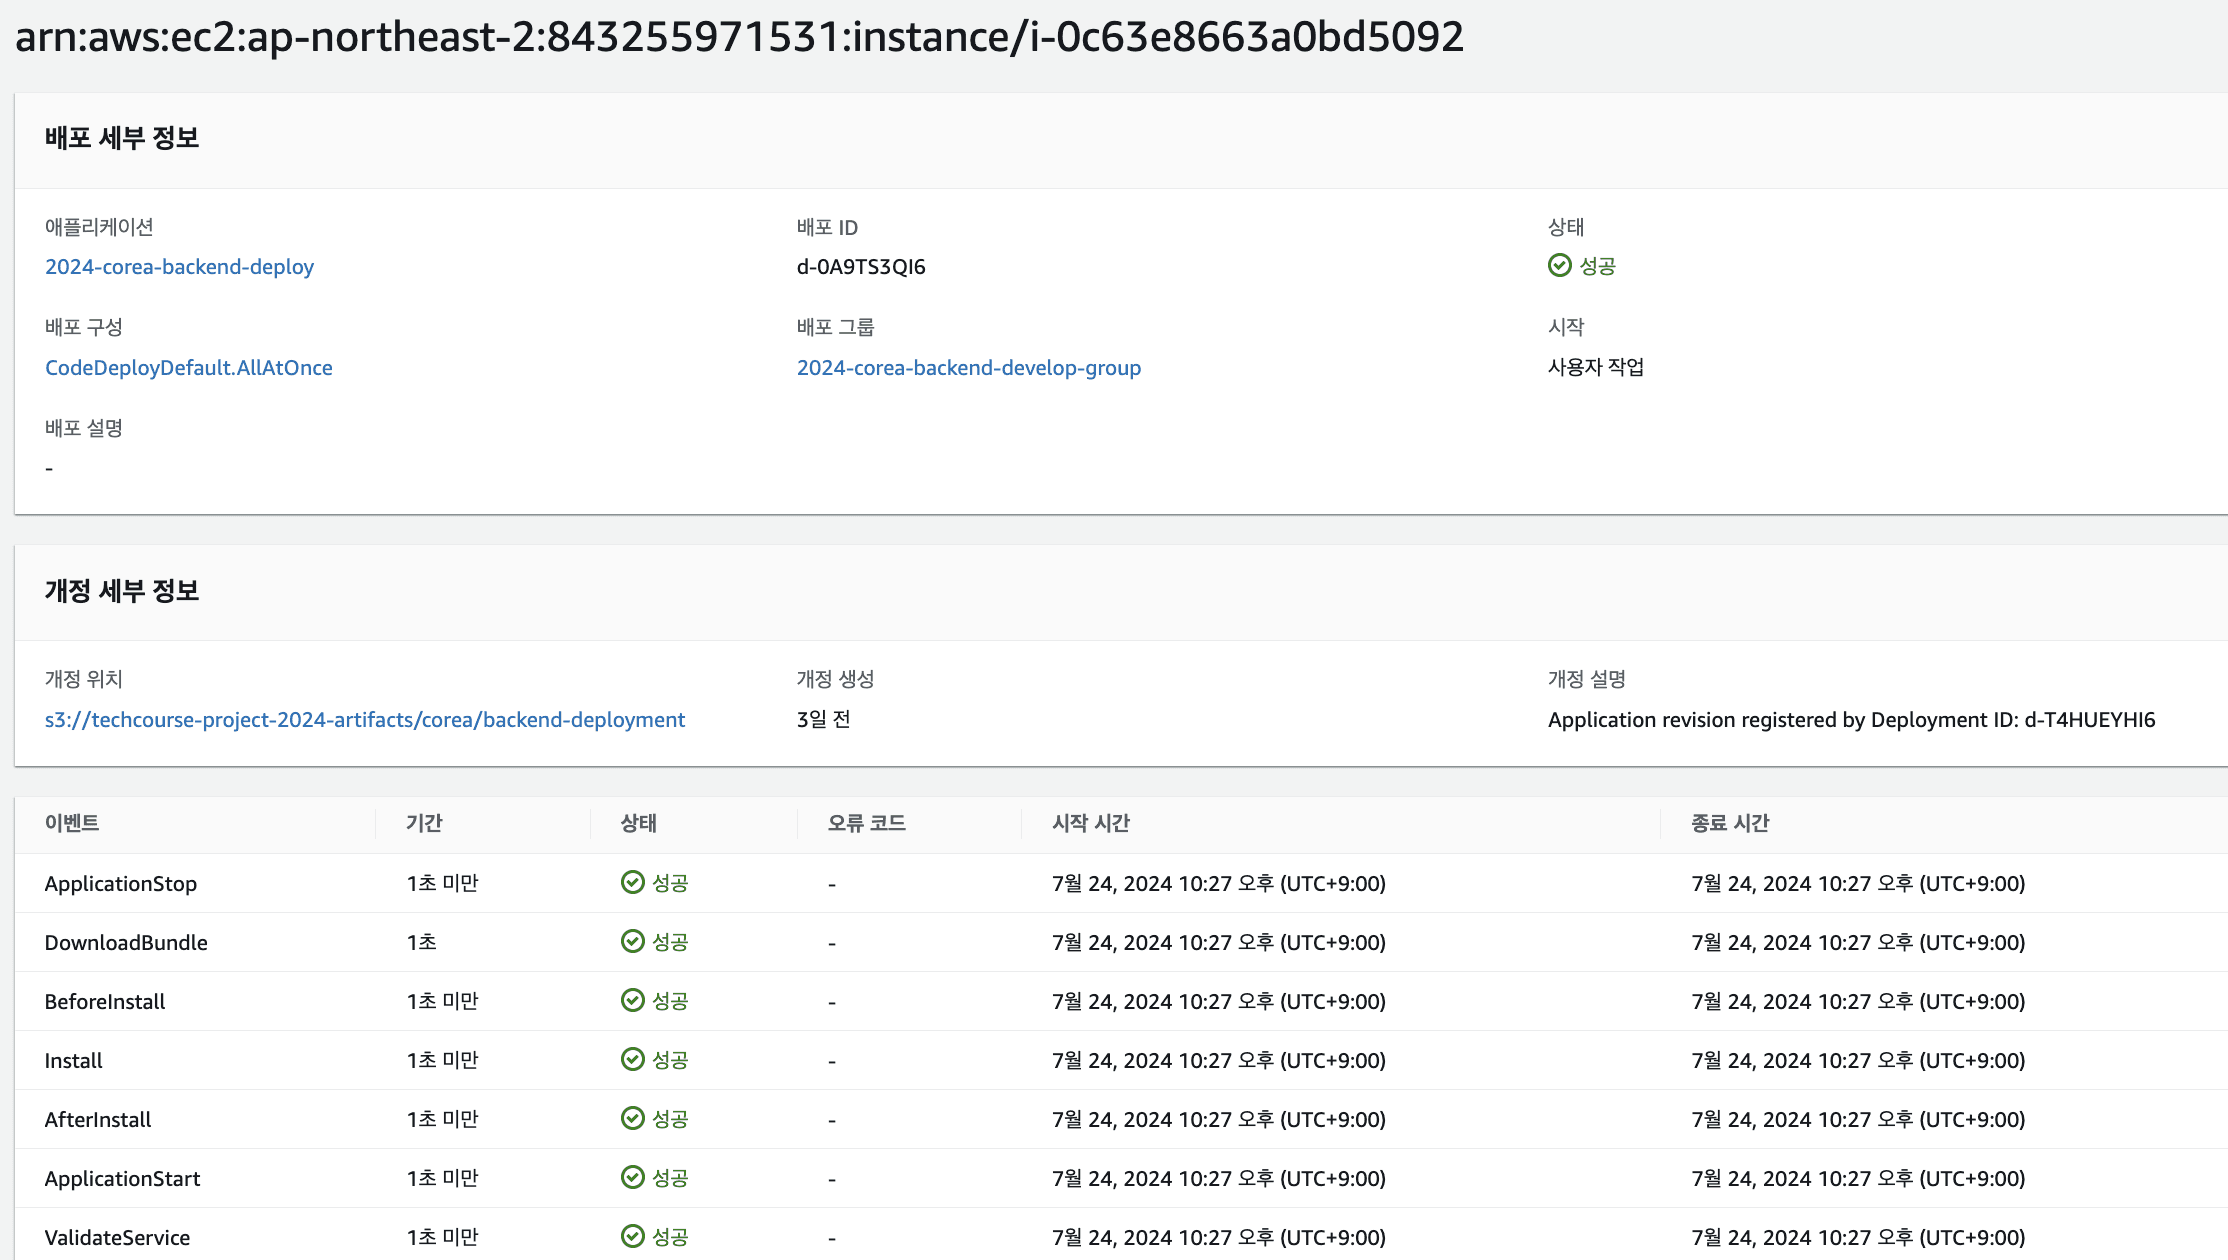Click the 시작 시간 column header
Viewport: 2228px width, 1260px height.
pyautogui.click(x=1090, y=823)
